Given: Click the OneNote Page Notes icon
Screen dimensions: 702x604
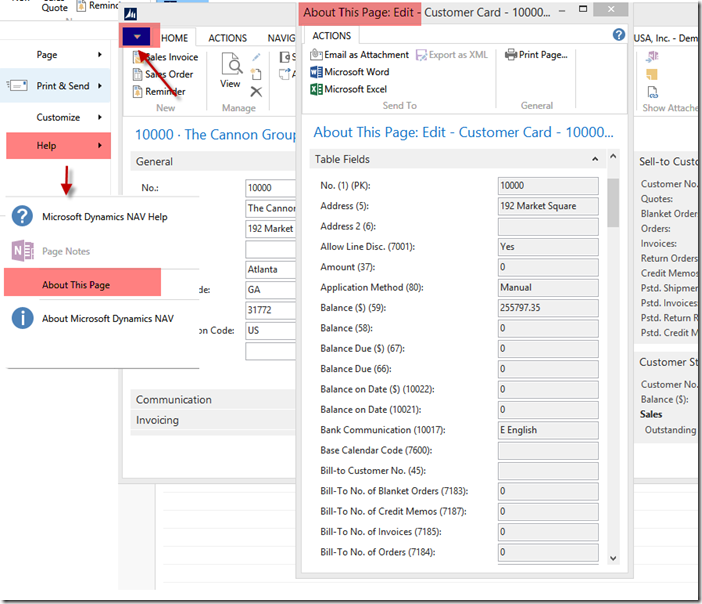Looking at the screenshot, I should (22, 251).
